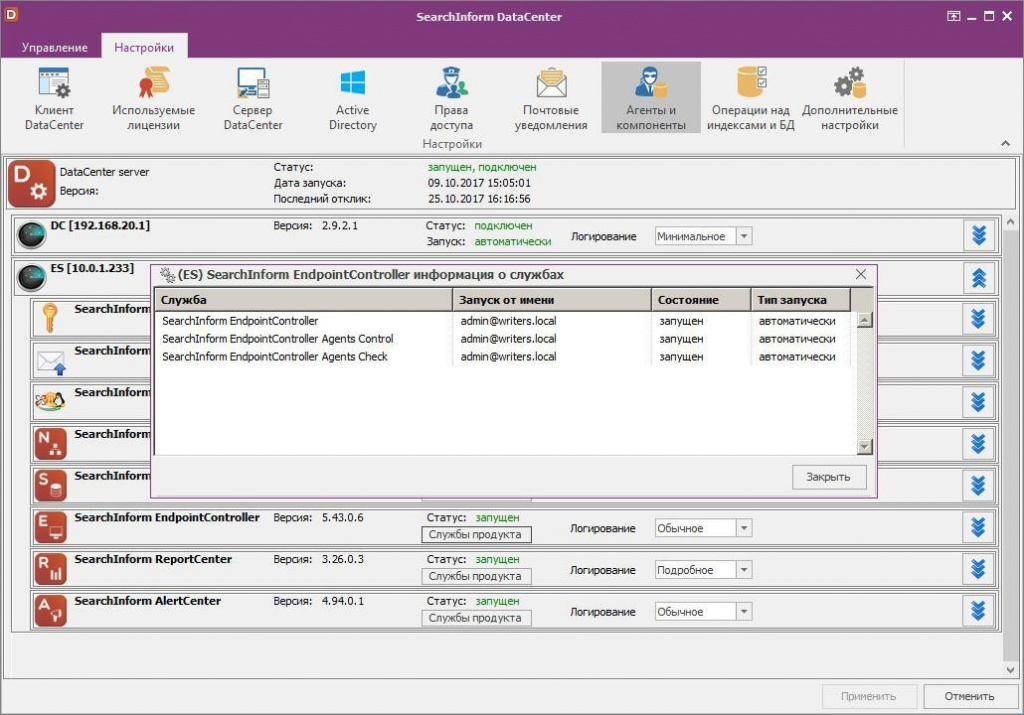Expand the EndpointController row chevrons
The image size is (1024, 715).
pyautogui.click(x=978, y=528)
